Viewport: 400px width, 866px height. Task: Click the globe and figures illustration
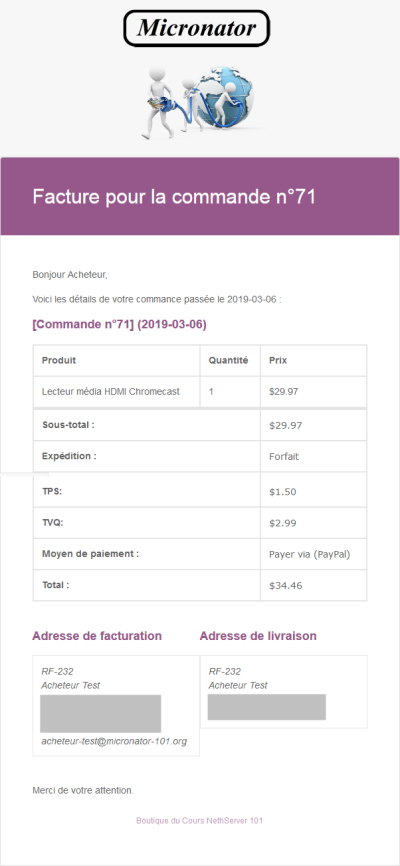(201, 102)
